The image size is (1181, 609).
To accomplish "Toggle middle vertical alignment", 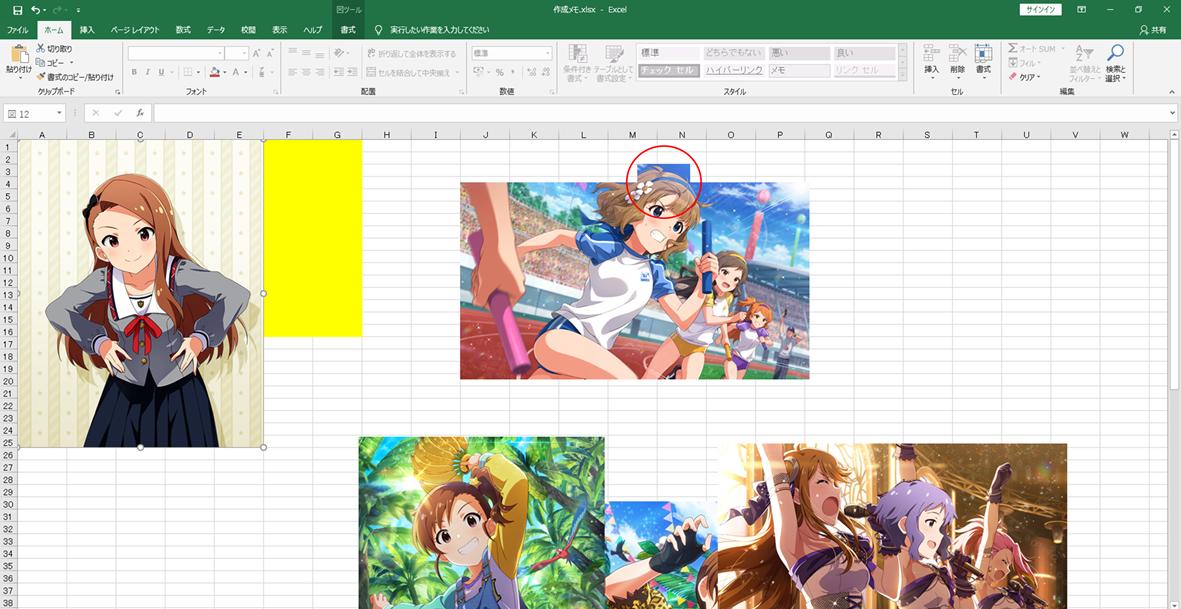I will (x=306, y=53).
